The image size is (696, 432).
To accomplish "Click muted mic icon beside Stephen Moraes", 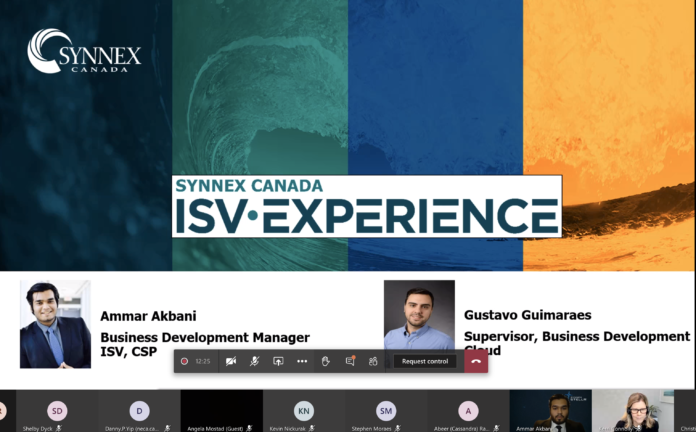I will 398,428.
